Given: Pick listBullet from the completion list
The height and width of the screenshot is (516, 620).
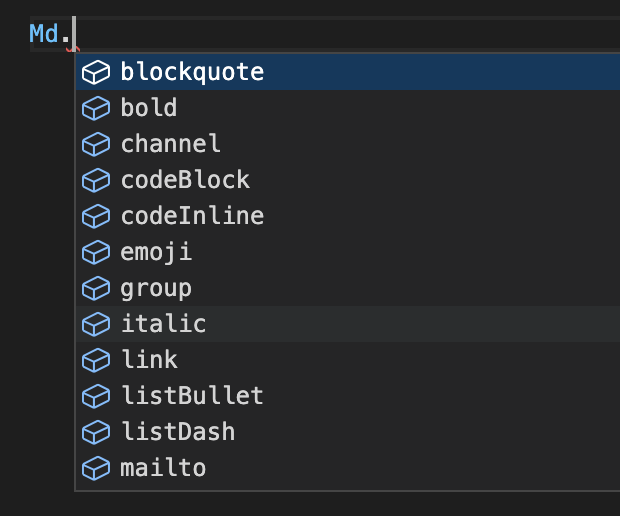Looking at the screenshot, I should coord(192,396).
